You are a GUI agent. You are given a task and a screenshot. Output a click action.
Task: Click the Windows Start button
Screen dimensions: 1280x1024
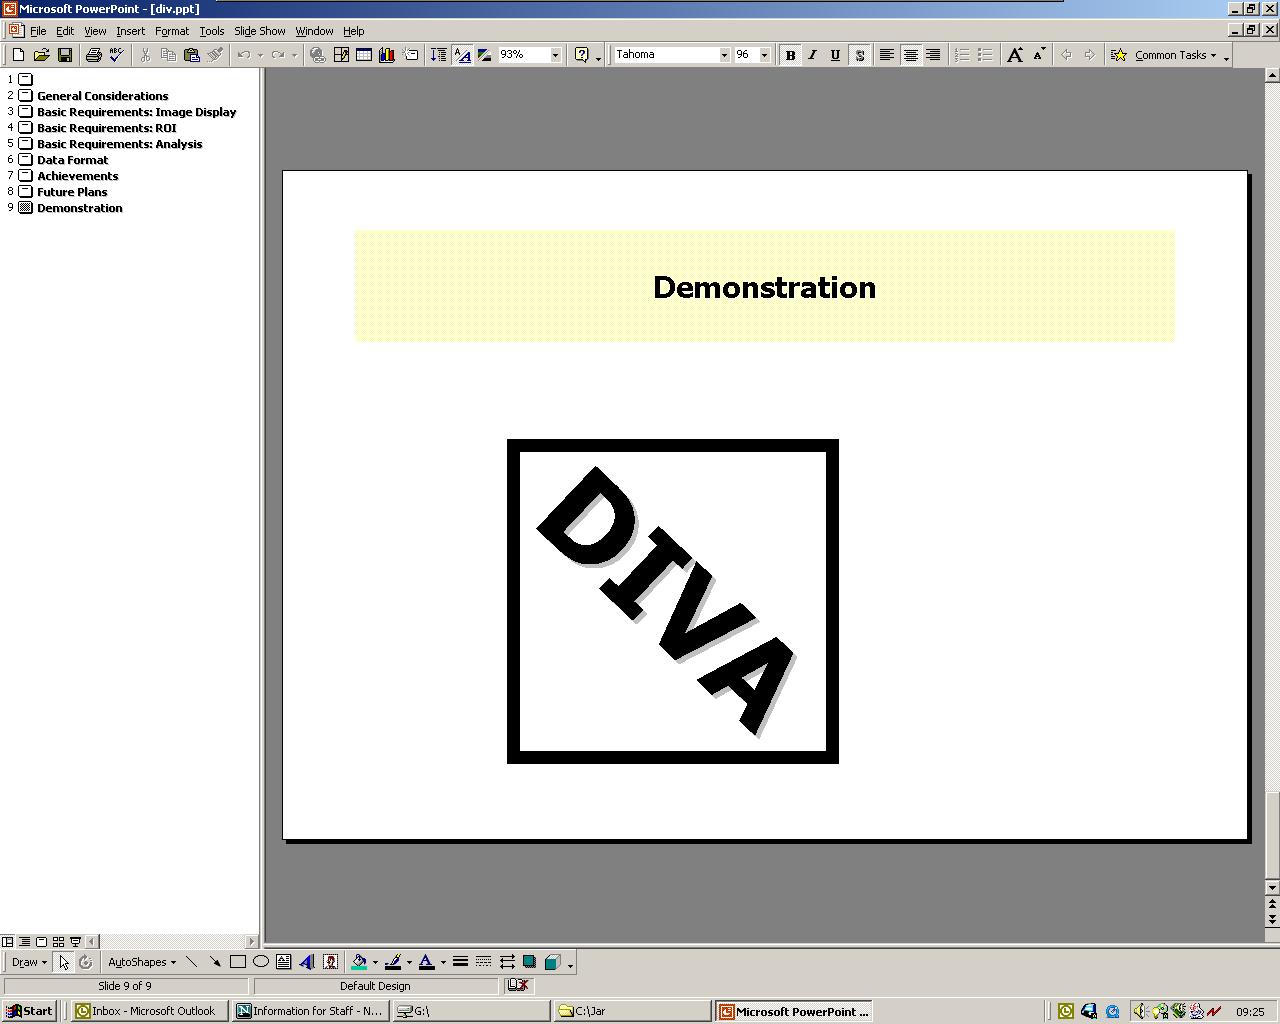pos(29,1011)
